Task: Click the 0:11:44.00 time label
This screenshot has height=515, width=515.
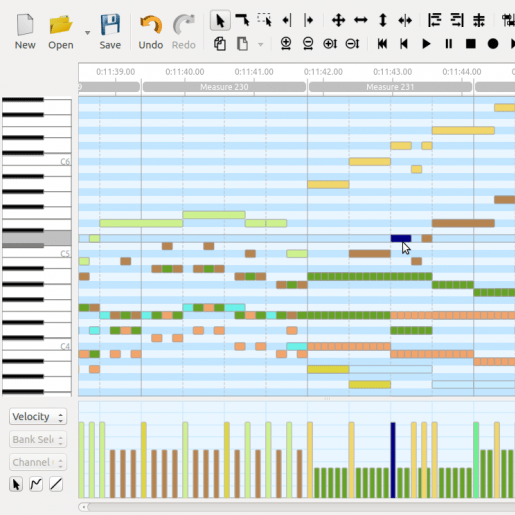Action: pos(462,72)
